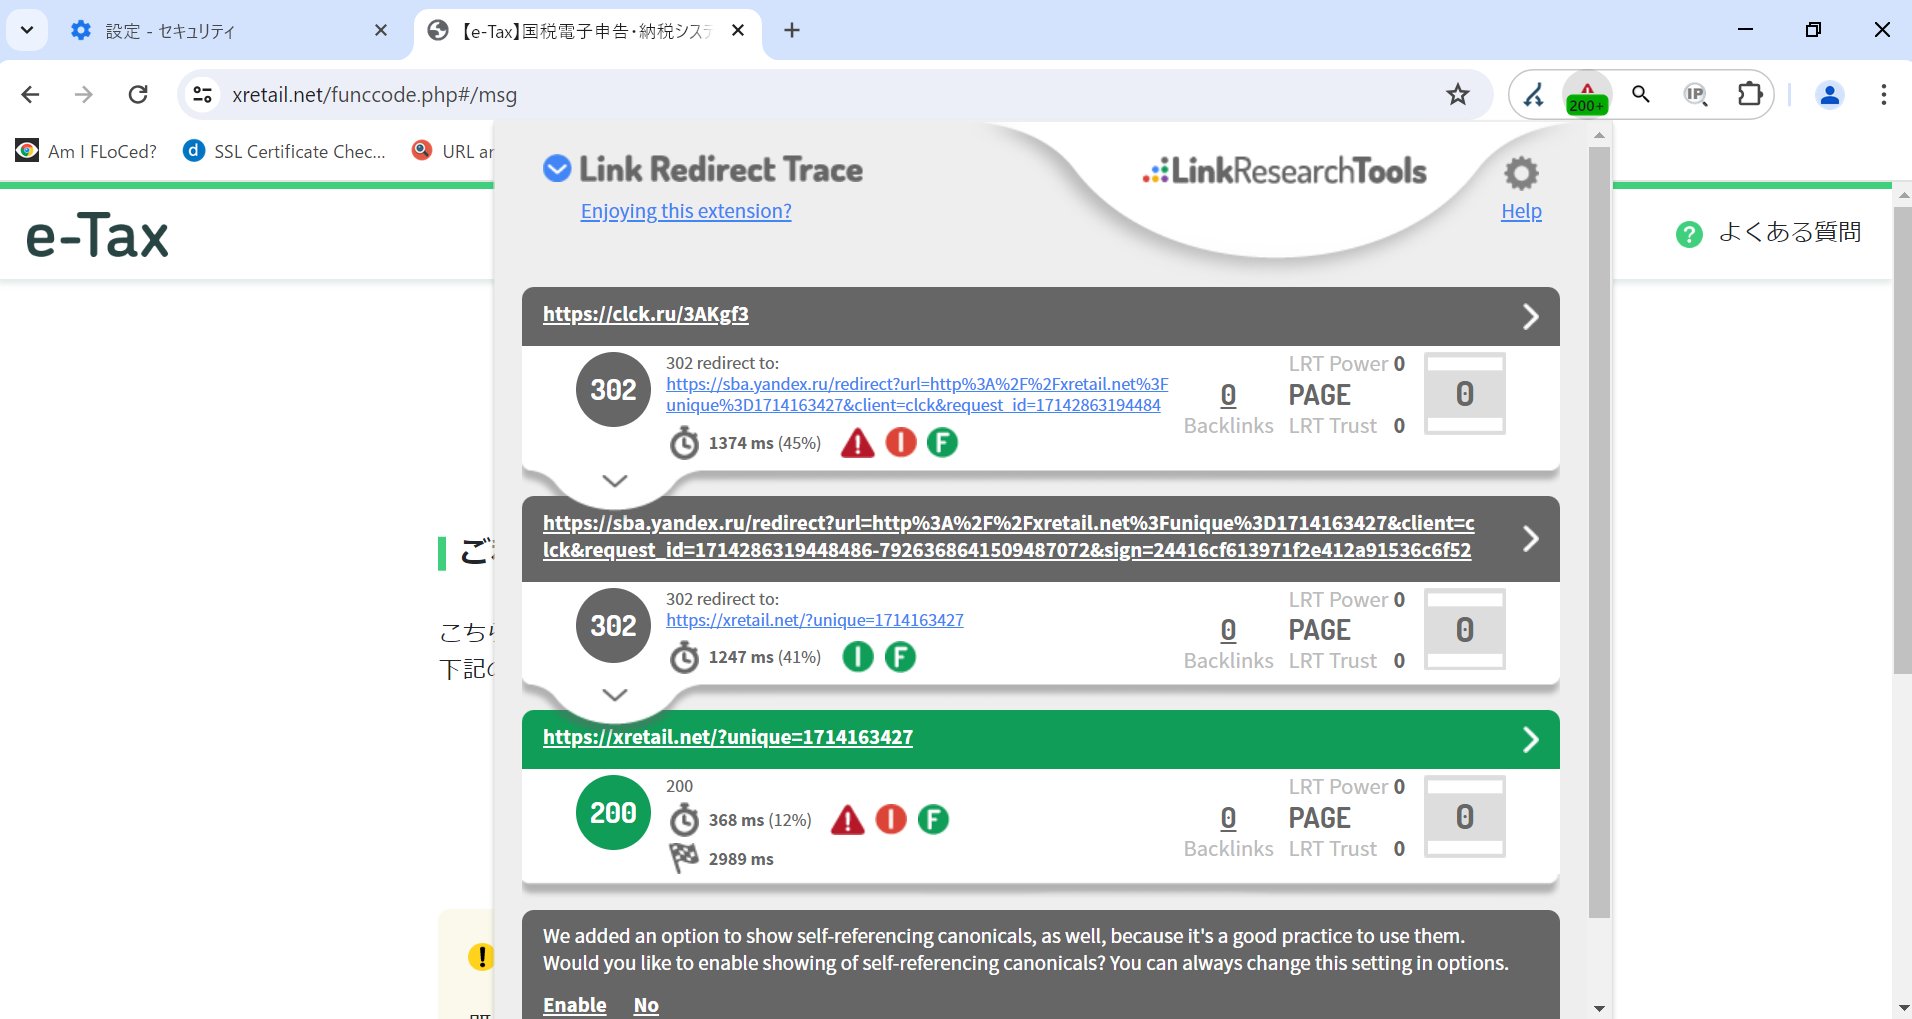Close the e-Tax tab
The width and height of the screenshot is (1912, 1019).
coord(738,31)
